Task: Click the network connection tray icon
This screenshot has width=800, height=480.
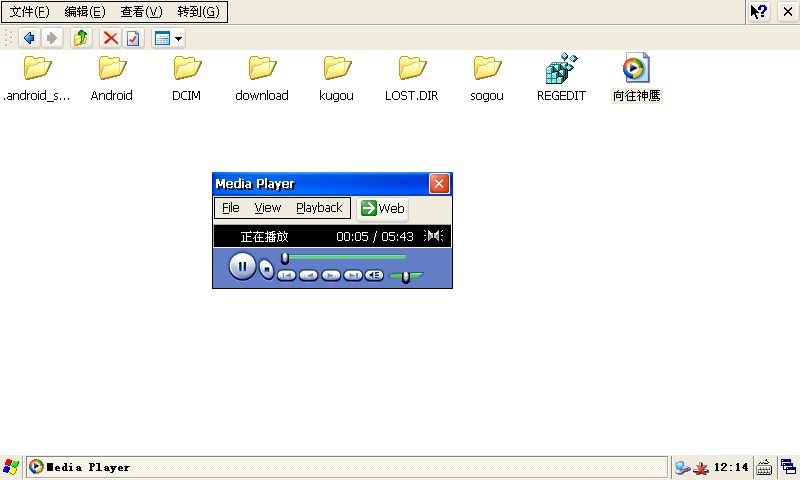Action: (x=682, y=467)
